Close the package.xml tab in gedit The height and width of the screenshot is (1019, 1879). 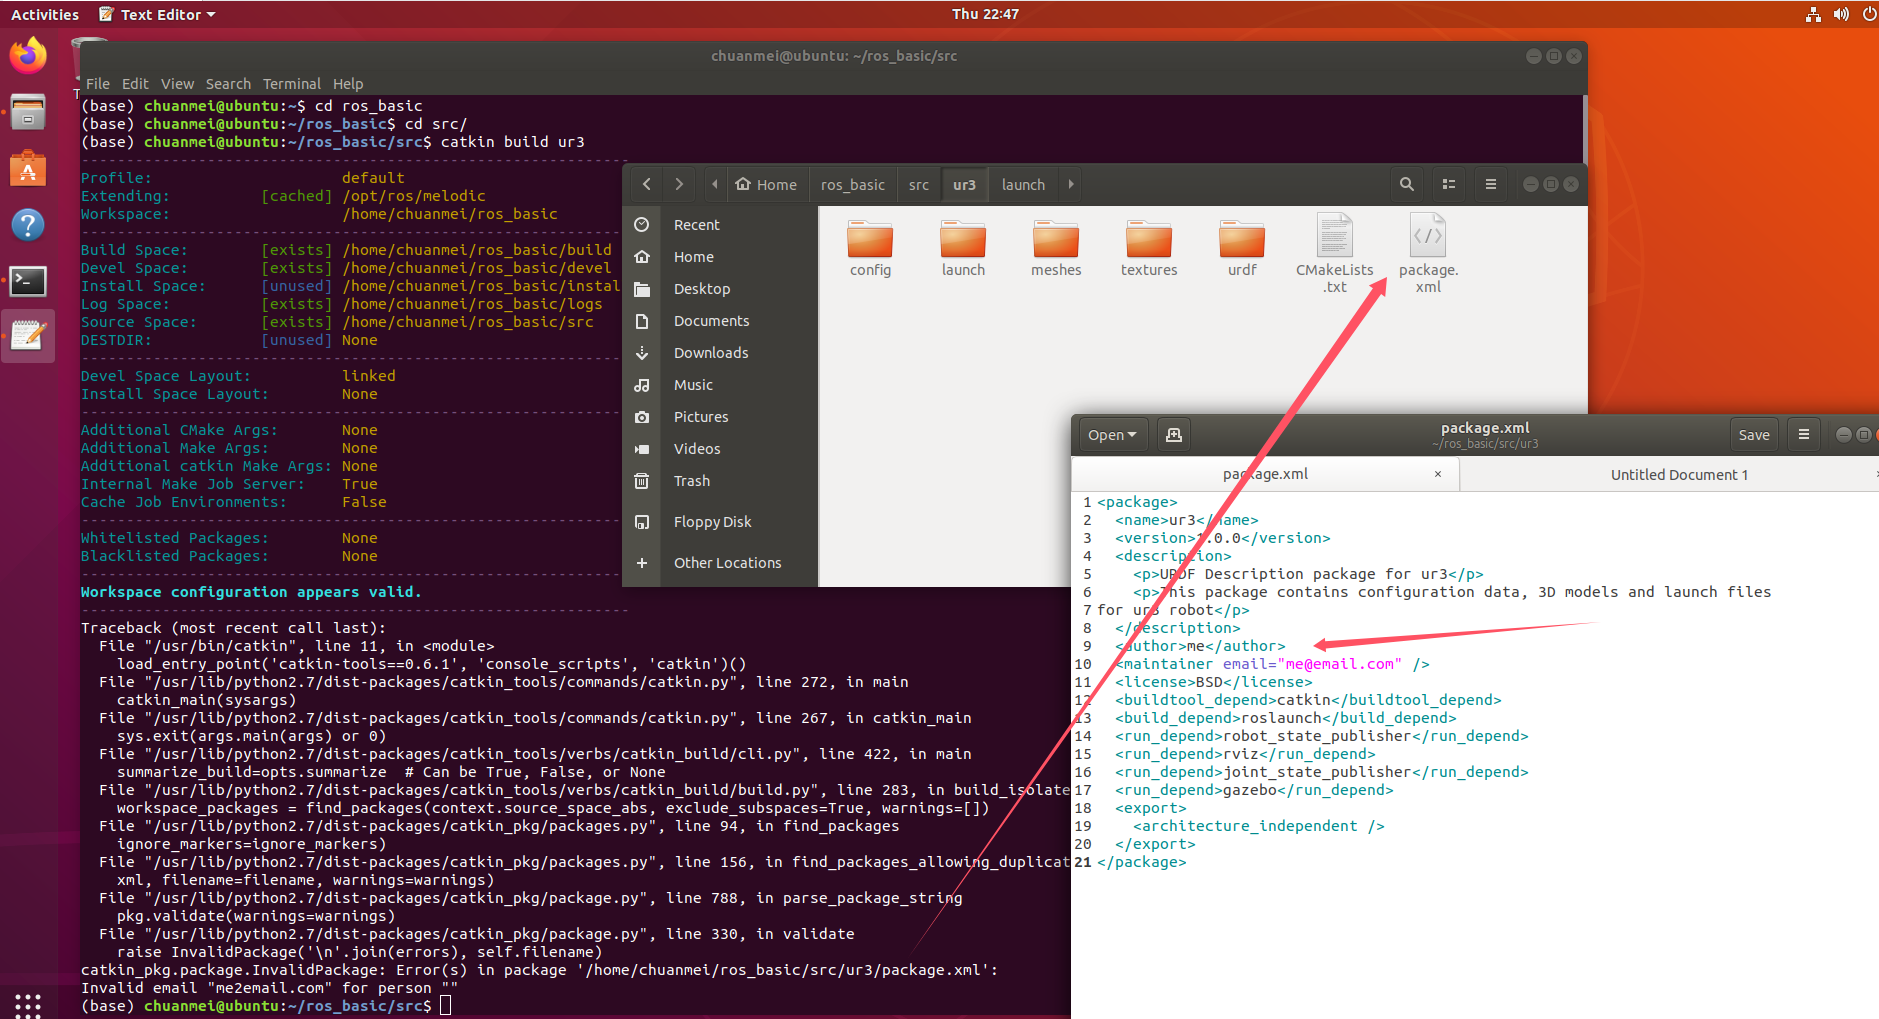tap(1437, 473)
